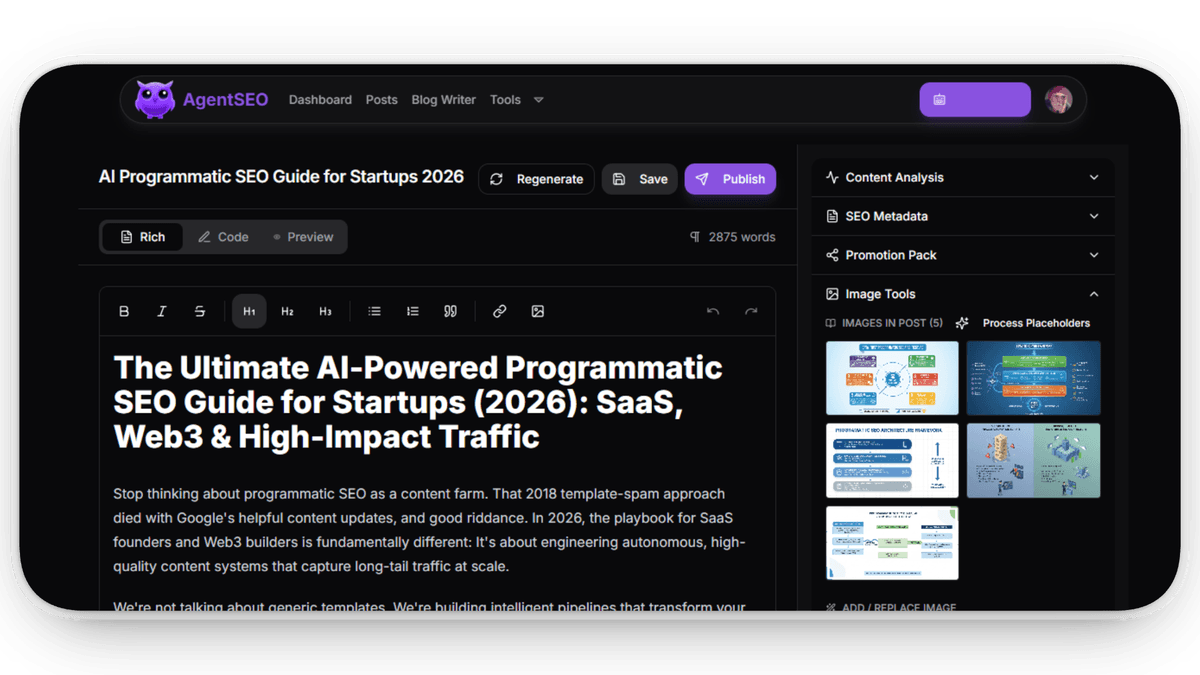The width and height of the screenshot is (1200, 675).
Task: Apply strikethrough formatting
Action: (x=200, y=312)
